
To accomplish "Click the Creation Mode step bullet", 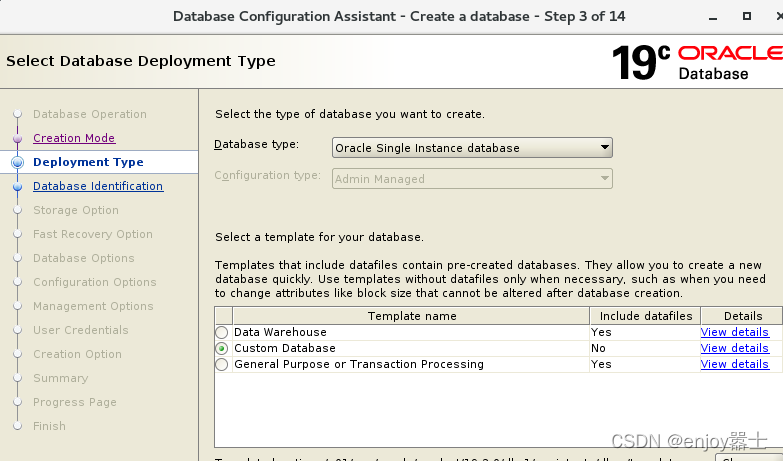I will click(x=17, y=138).
